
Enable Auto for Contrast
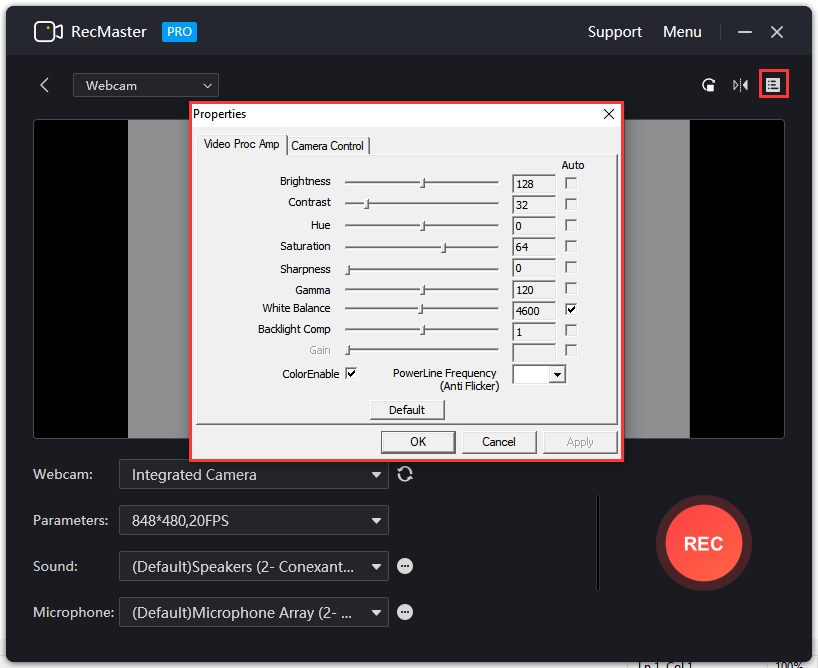(x=571, y=204)
